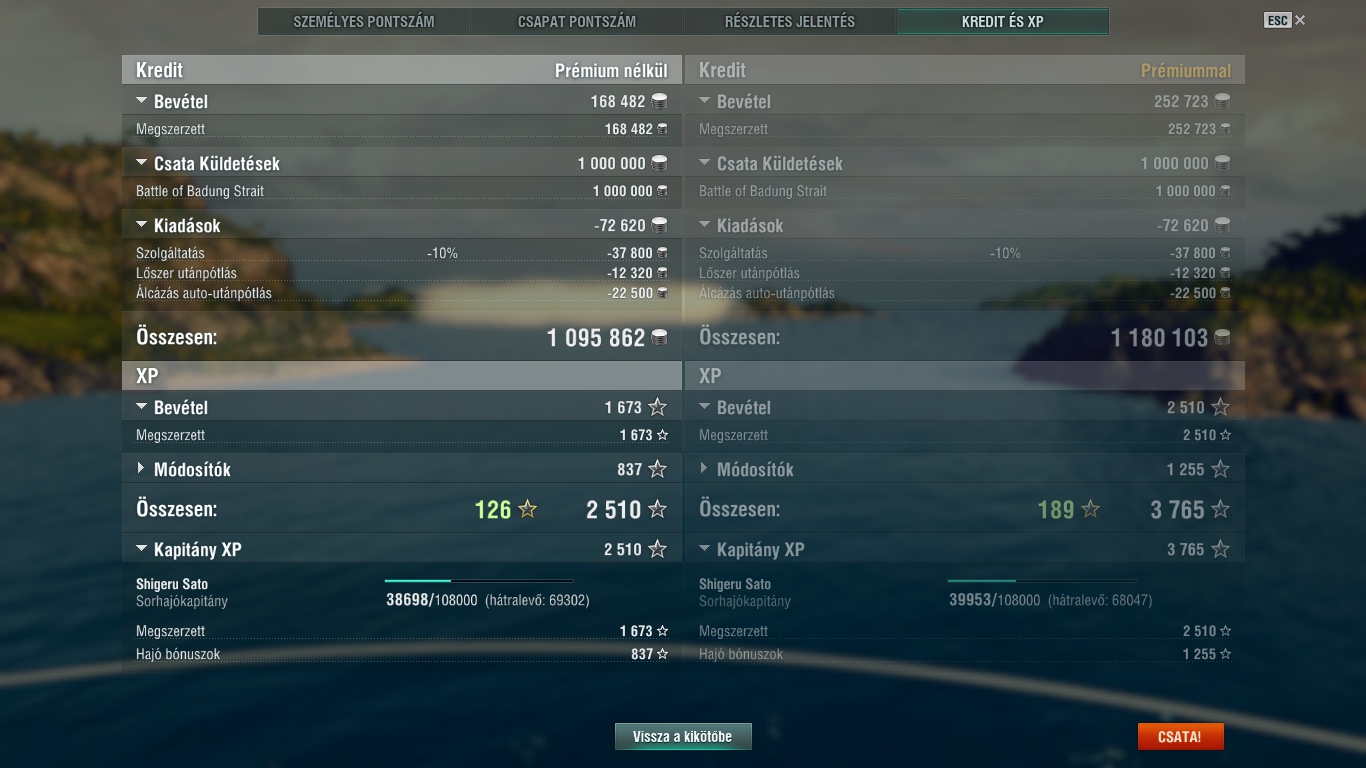The width and height of the screenshot is (1366, 768).
Task: Click the Vissza a kikötőbe button
Action: click(x=683, y=737)
